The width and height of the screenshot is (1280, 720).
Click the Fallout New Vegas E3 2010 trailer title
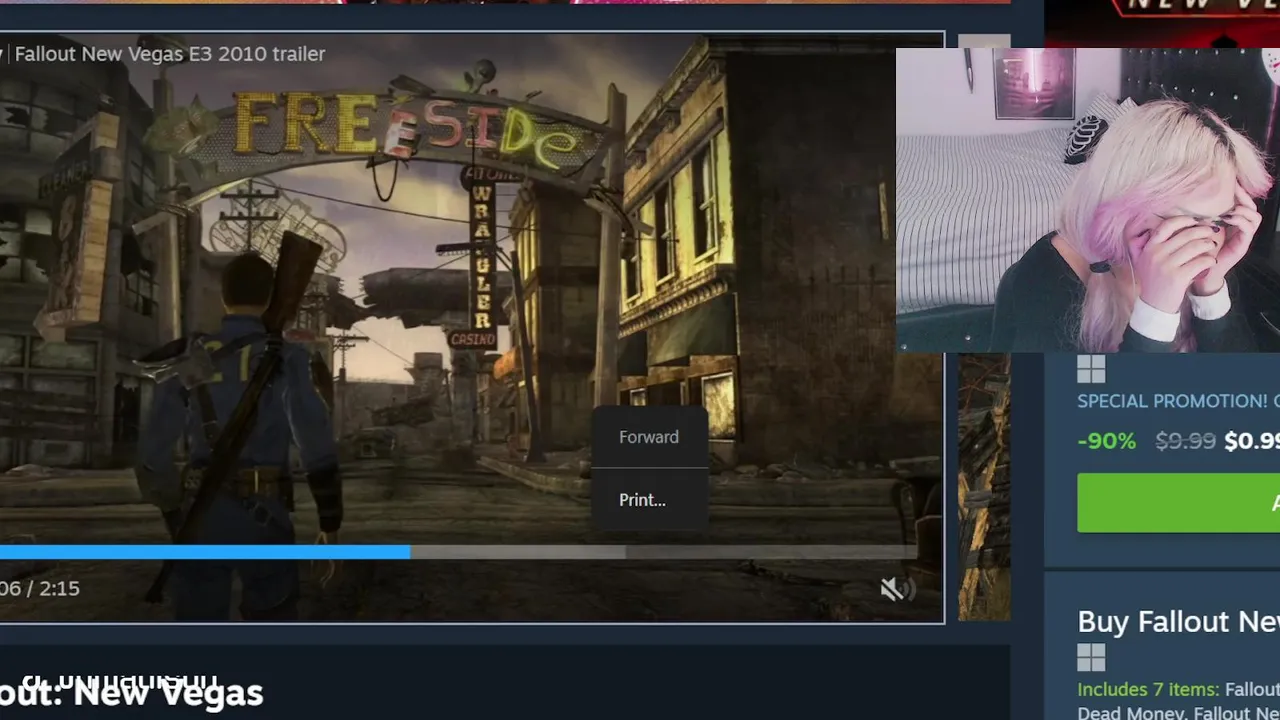pyautogui.click(x=169, y=54)
